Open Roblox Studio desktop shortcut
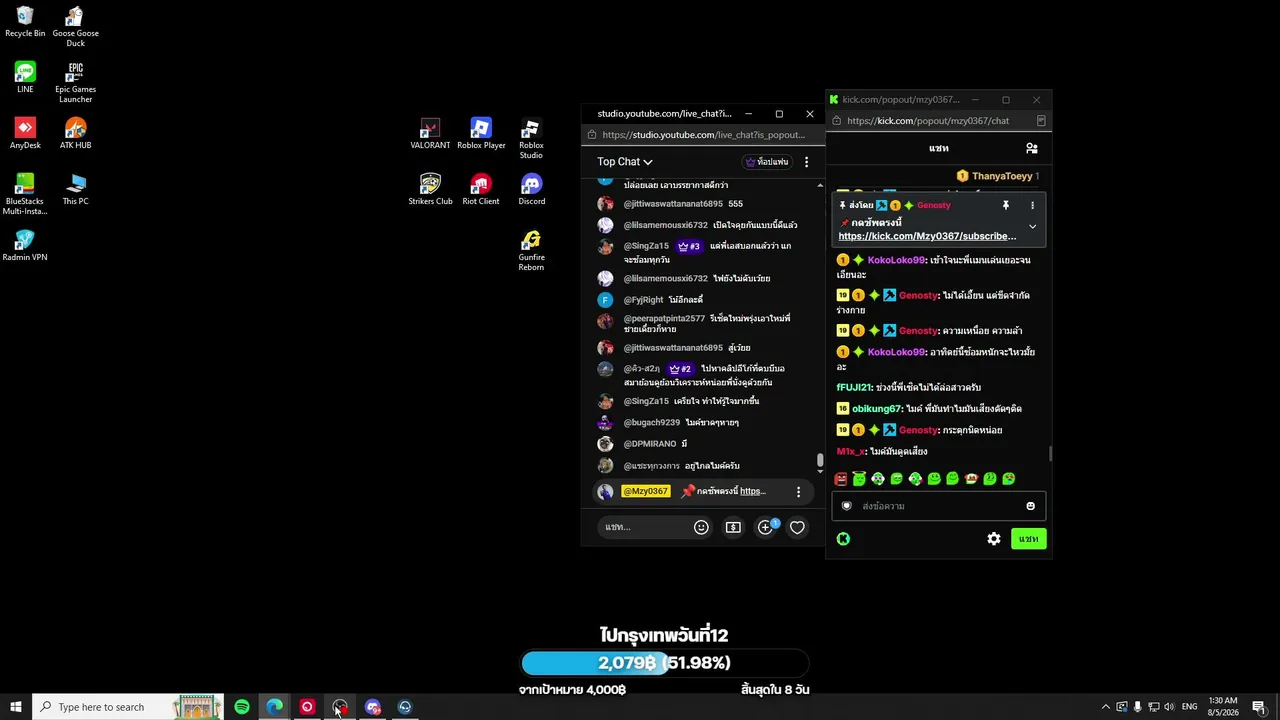Viewport: 1280px width, 720px height. point(531,139)
